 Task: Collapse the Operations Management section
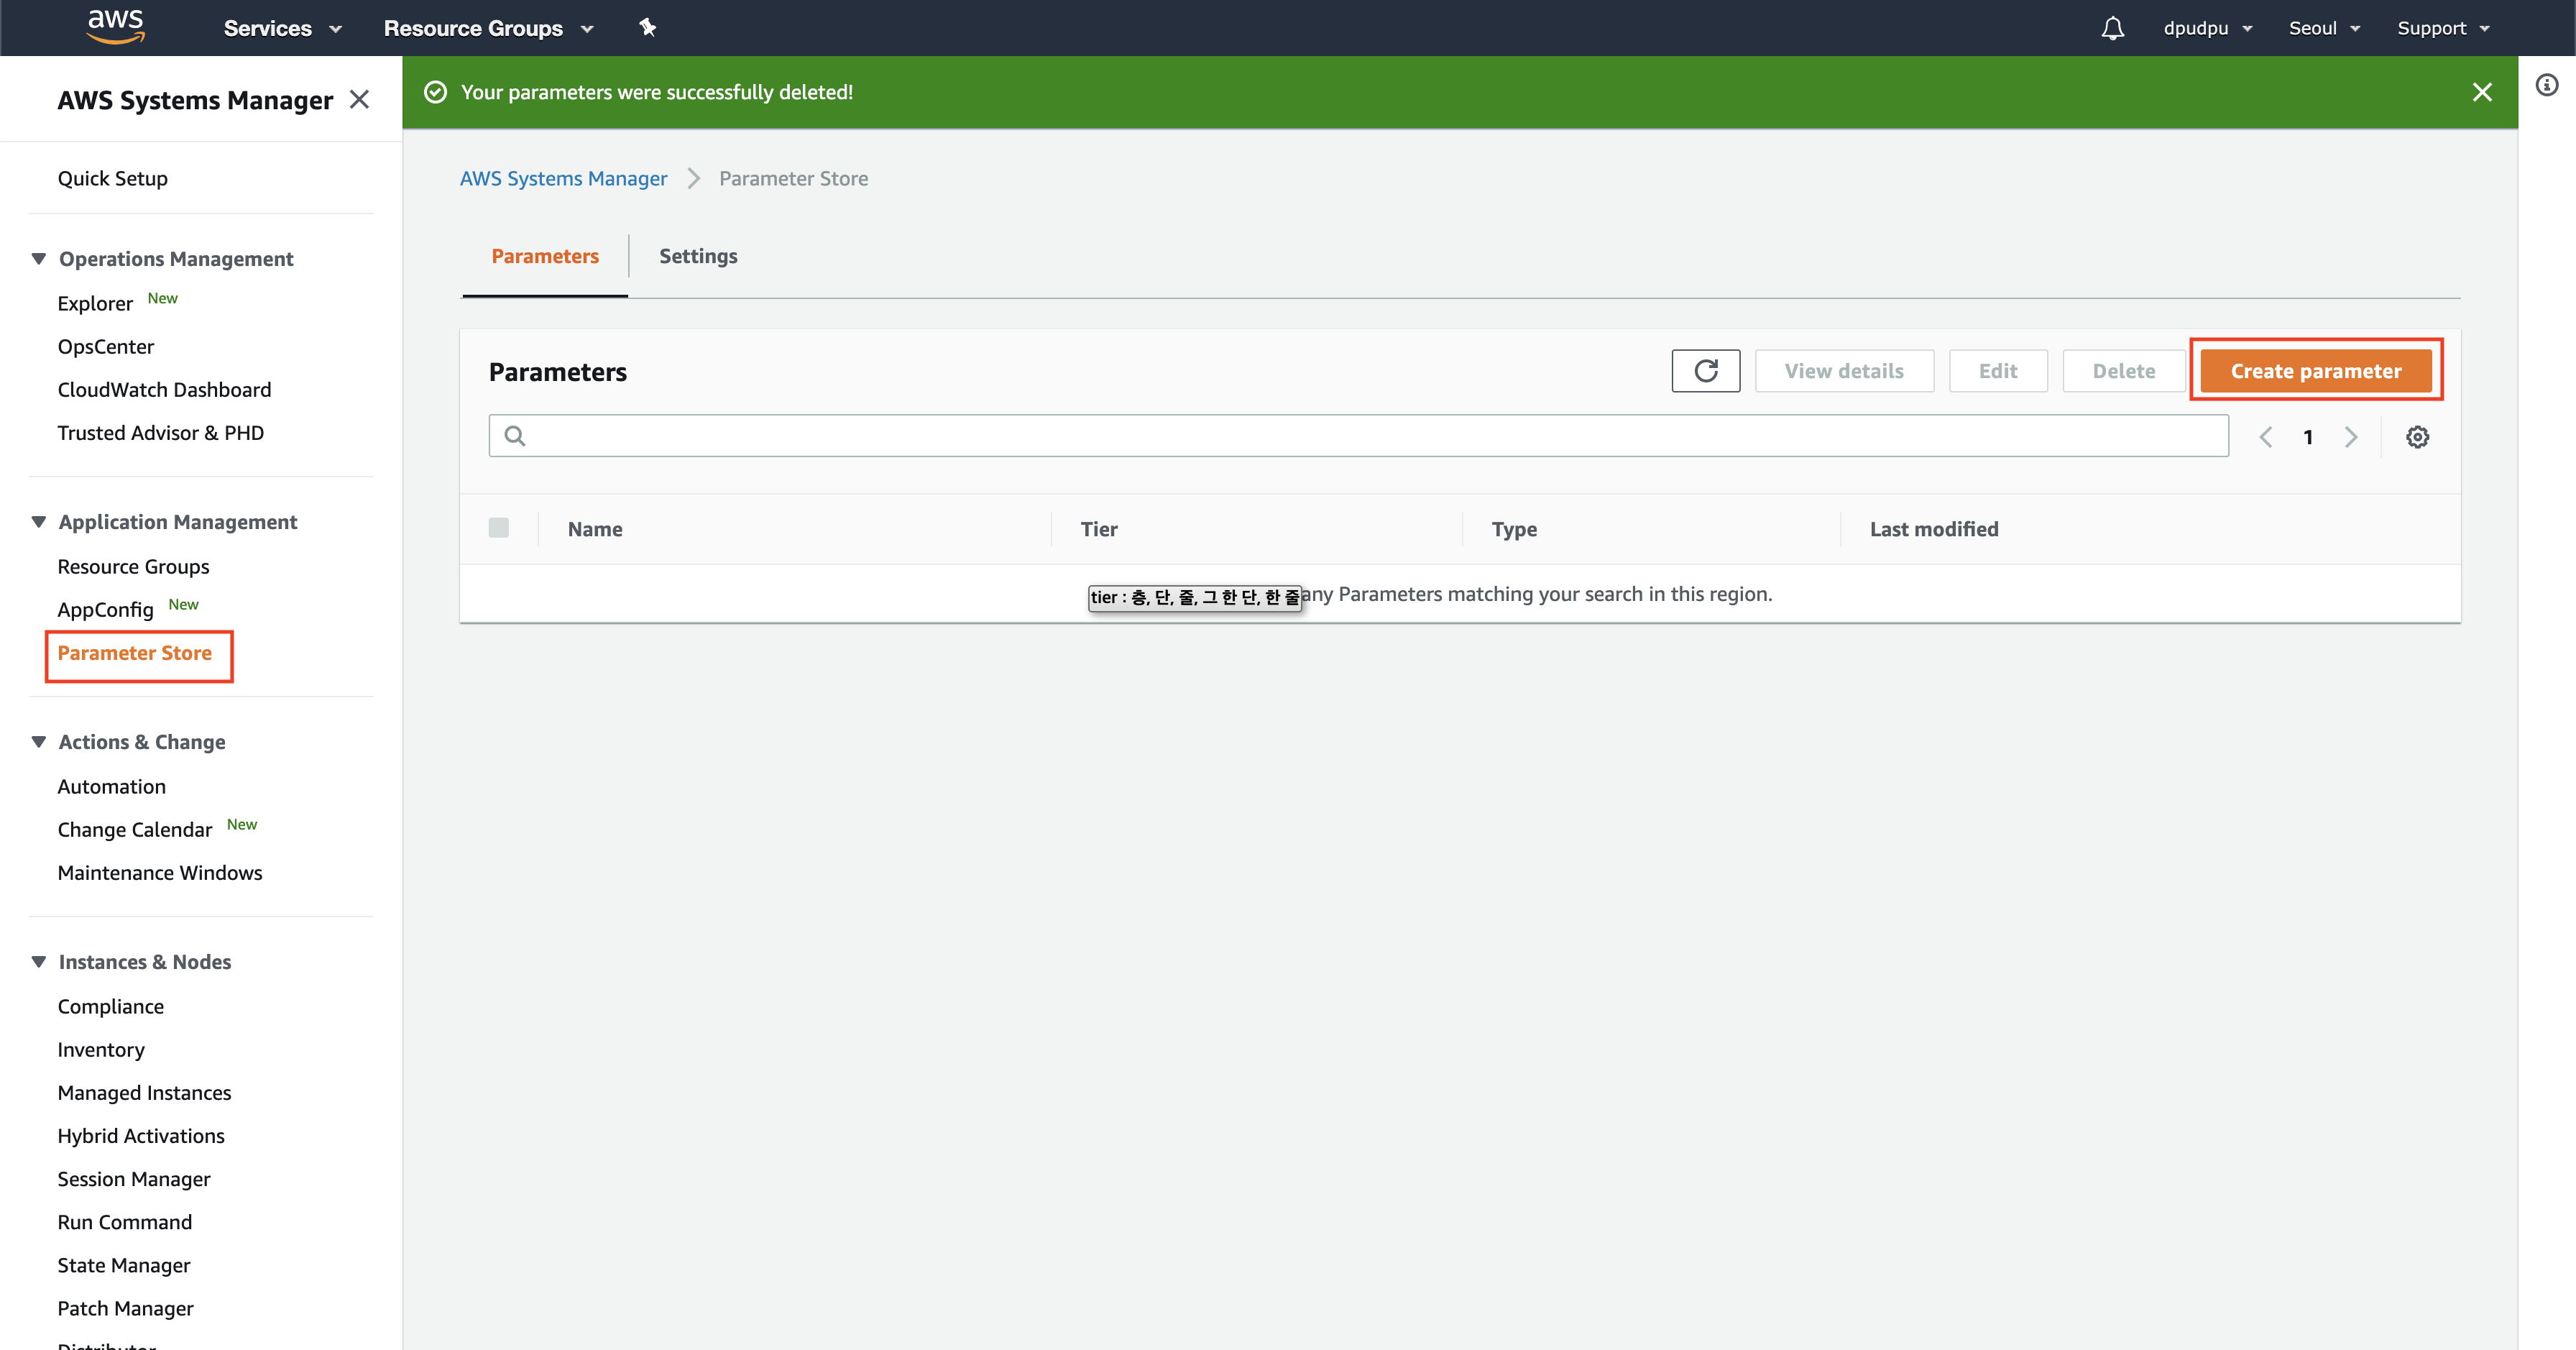[x=39, y=259]
